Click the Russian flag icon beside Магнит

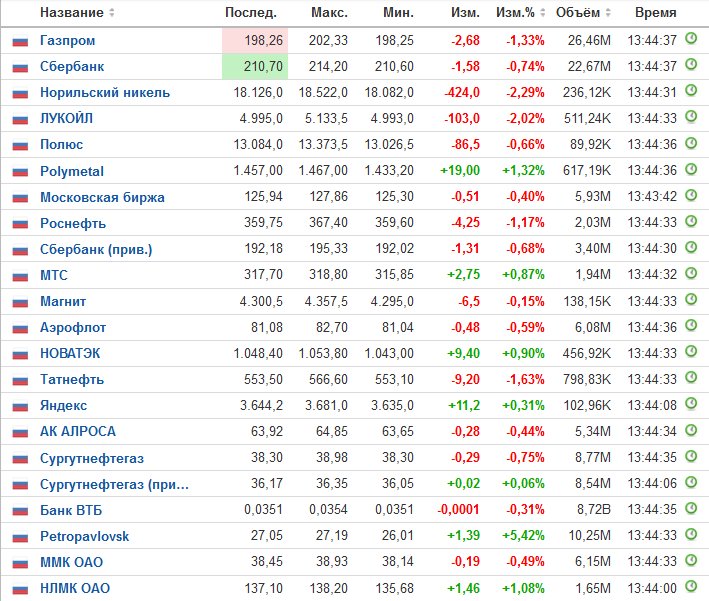click(x=20, y=303)
